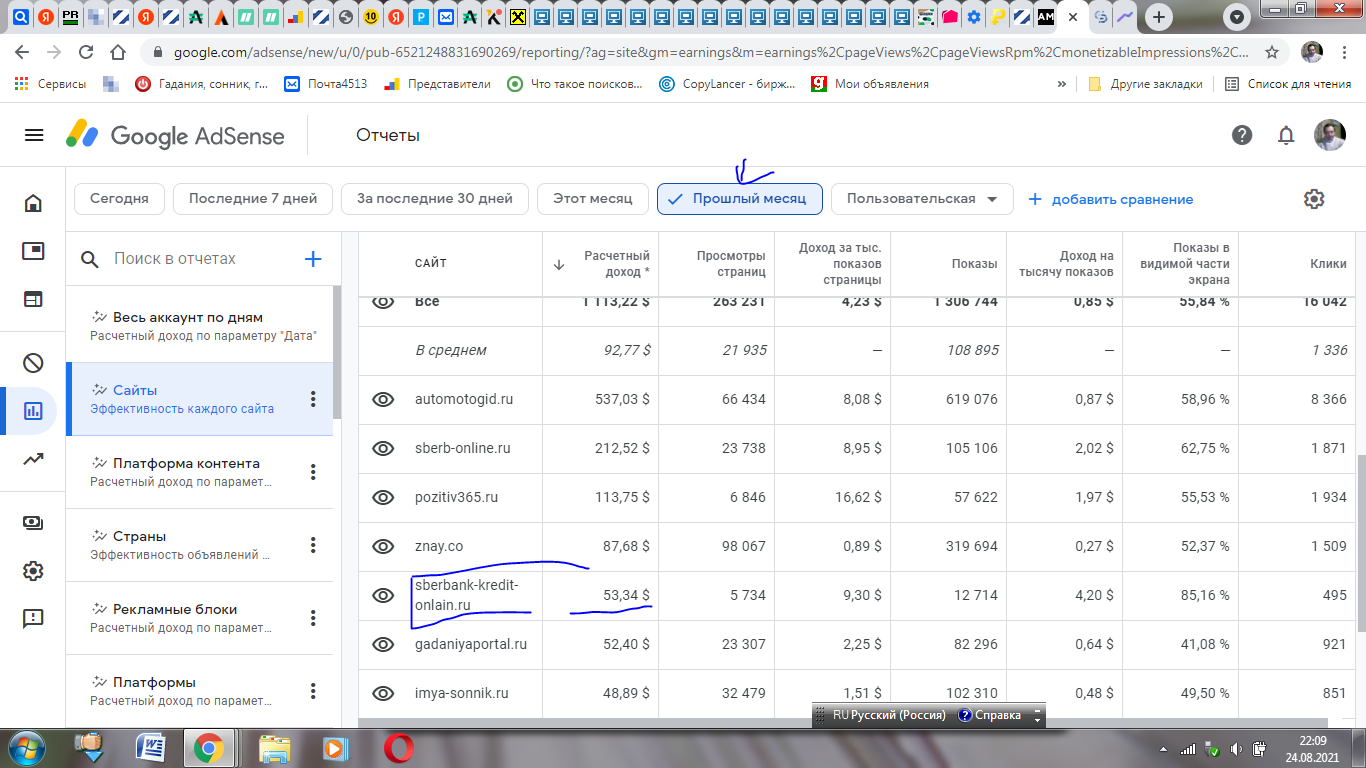Reload the page in the browser
This screenshot has width=1366, height=768.
(86, 52)
